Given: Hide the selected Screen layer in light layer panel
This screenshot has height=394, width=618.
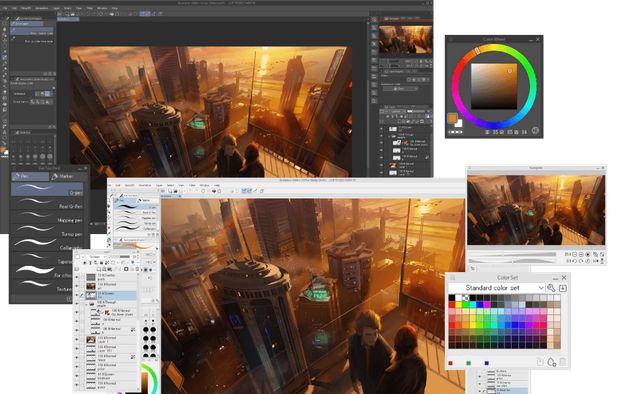Looking at the screenshot, I should point(77,295).
